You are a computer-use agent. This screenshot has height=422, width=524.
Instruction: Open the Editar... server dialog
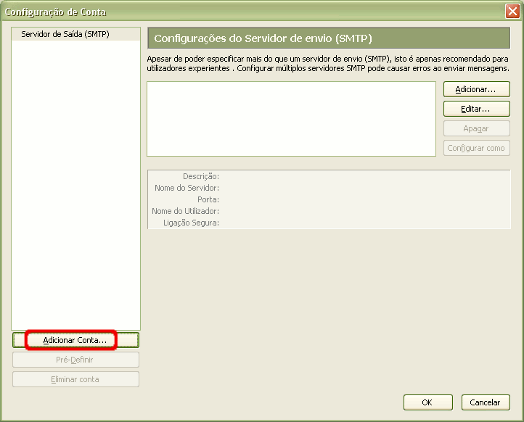coord(476,109)
